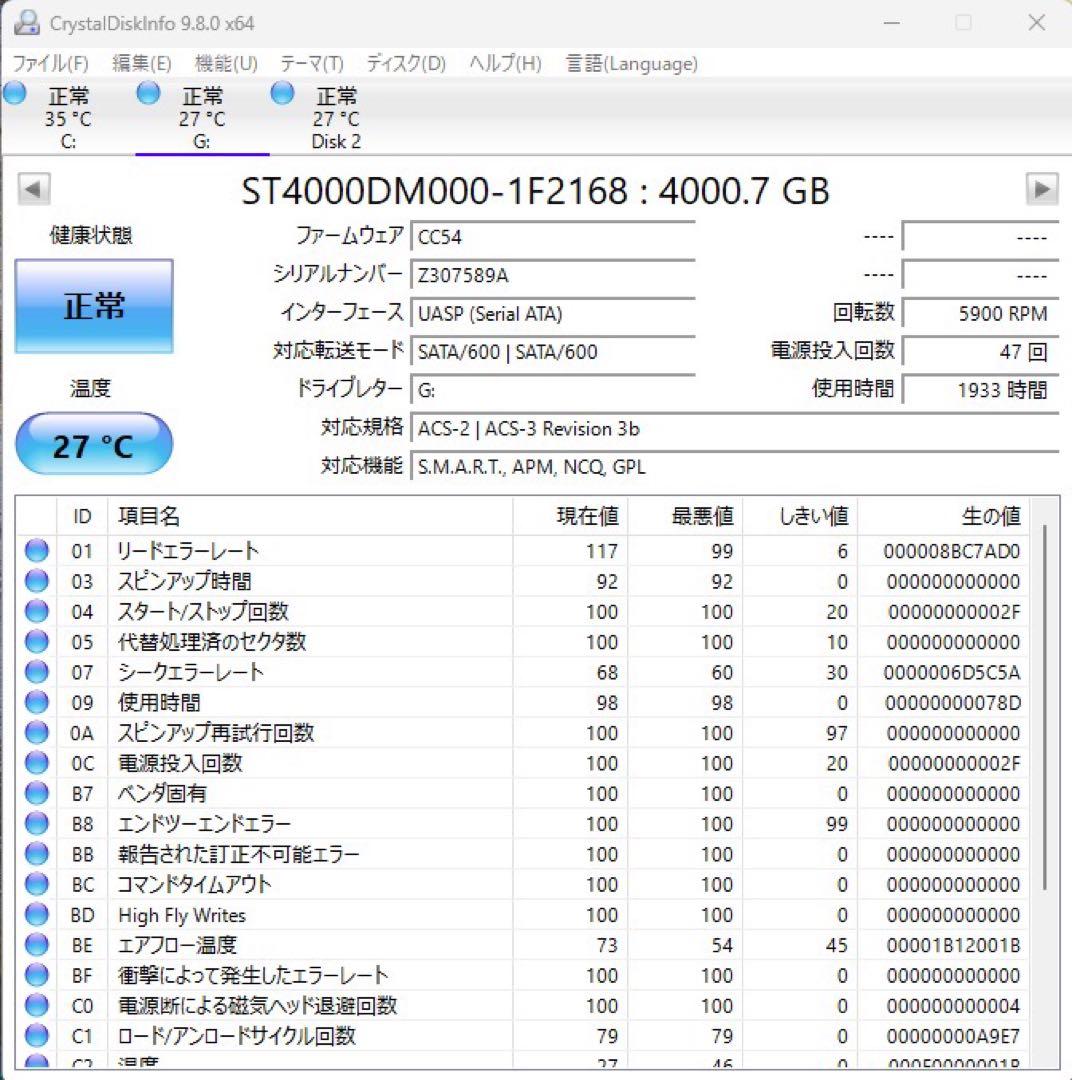
Task: Click the features field S.M.A.R.T., APM, NCQ, GPL
Action: 734,467
